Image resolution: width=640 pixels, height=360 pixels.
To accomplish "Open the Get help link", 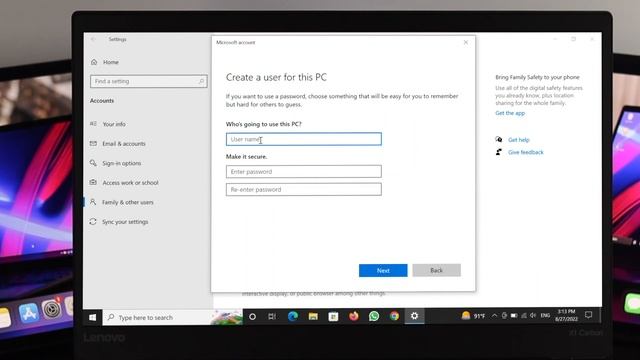I will pyautogui.click(x=518, y=140).
